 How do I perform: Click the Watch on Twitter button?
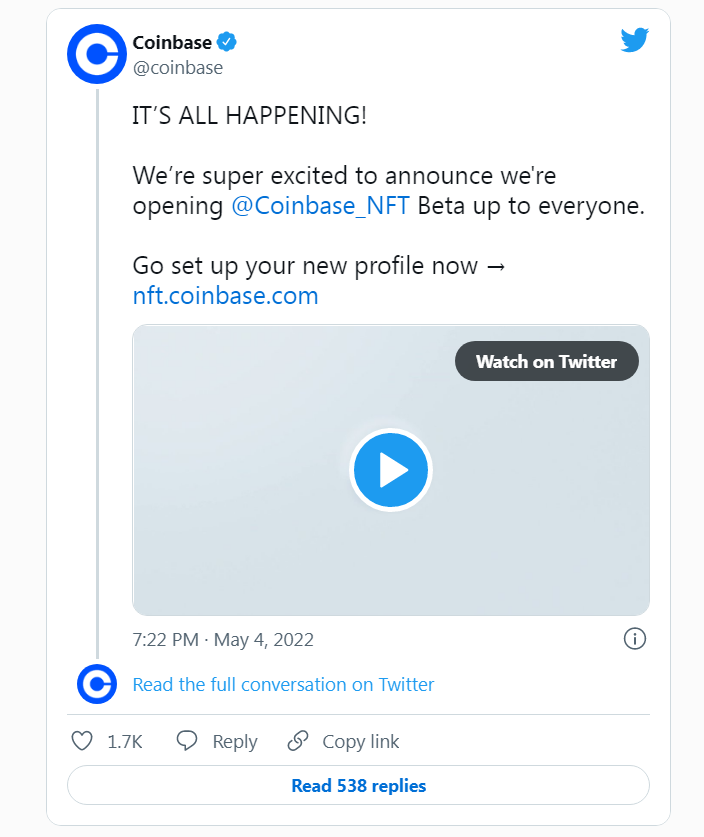coord(547,361)
